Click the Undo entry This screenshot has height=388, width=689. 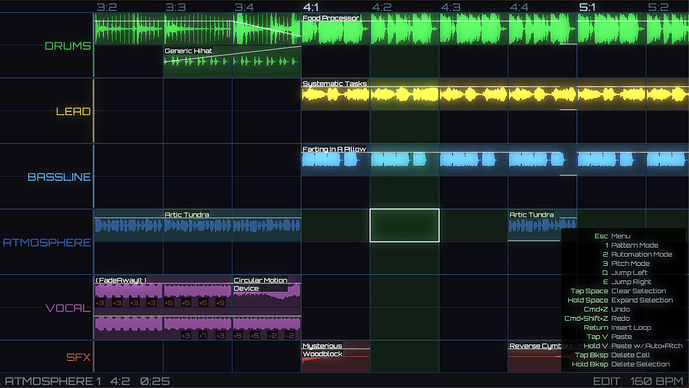[606, 309]
